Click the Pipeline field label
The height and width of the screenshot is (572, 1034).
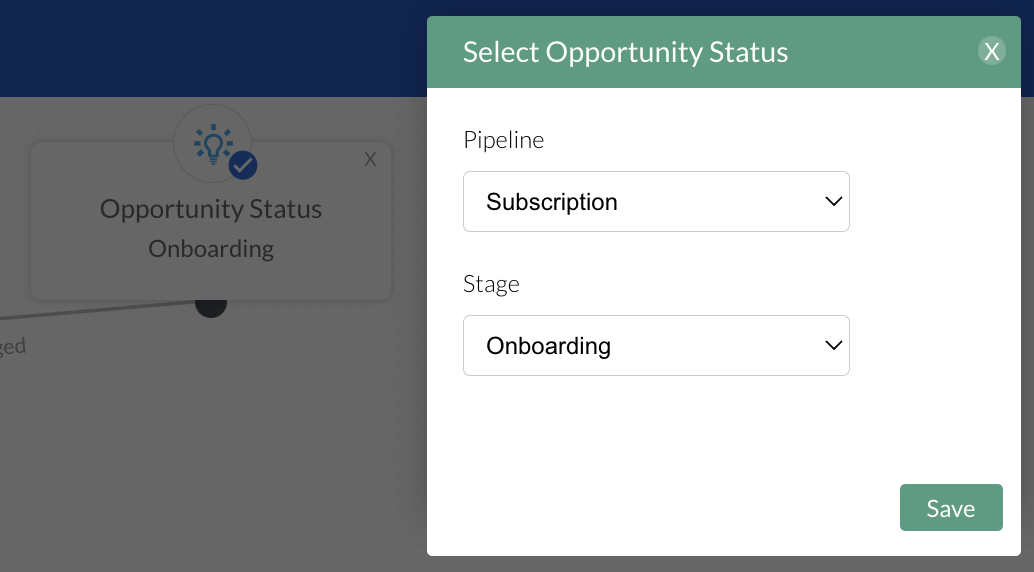tap(503, 140)
